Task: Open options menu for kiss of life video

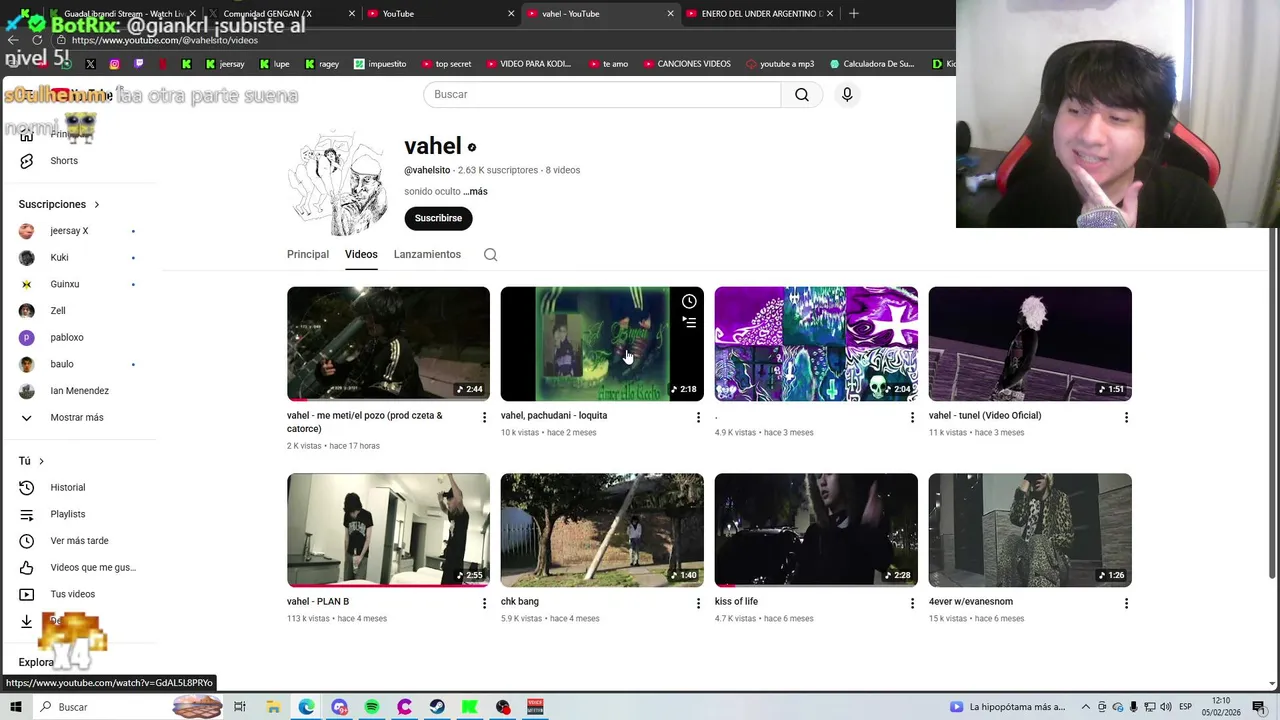Action: [912, 603]
